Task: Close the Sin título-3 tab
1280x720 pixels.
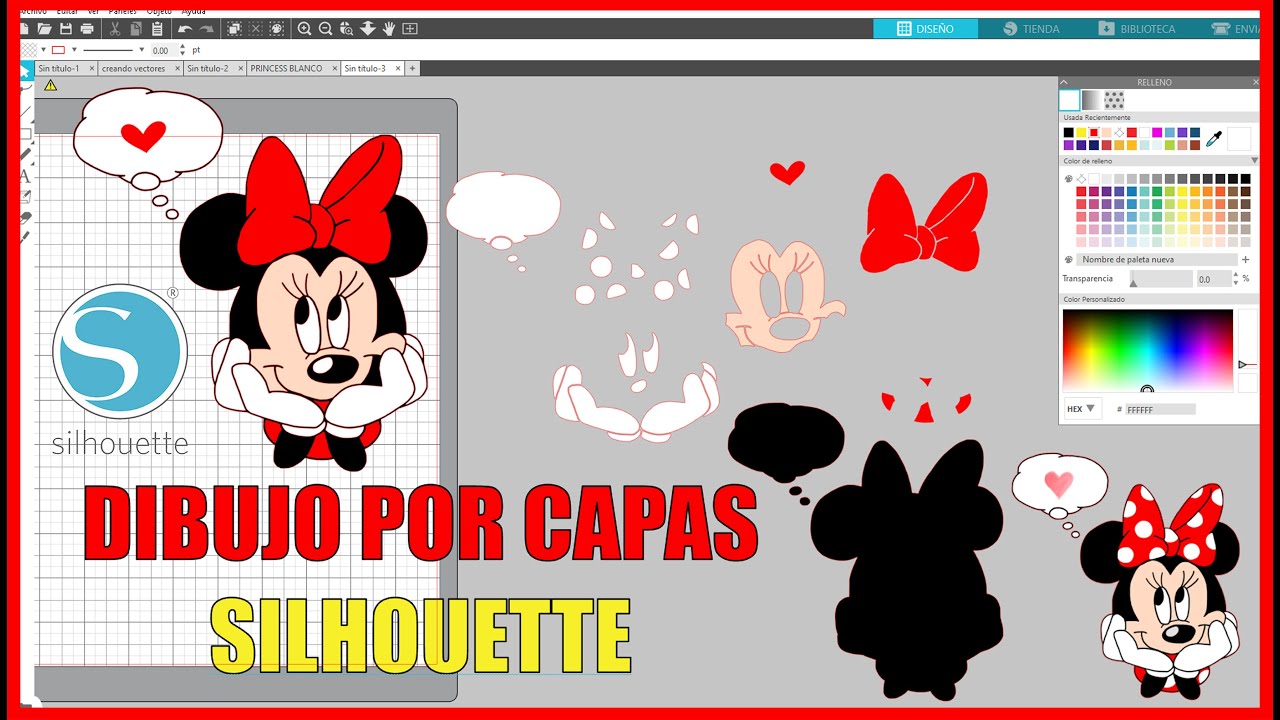Action: (398, 68)
